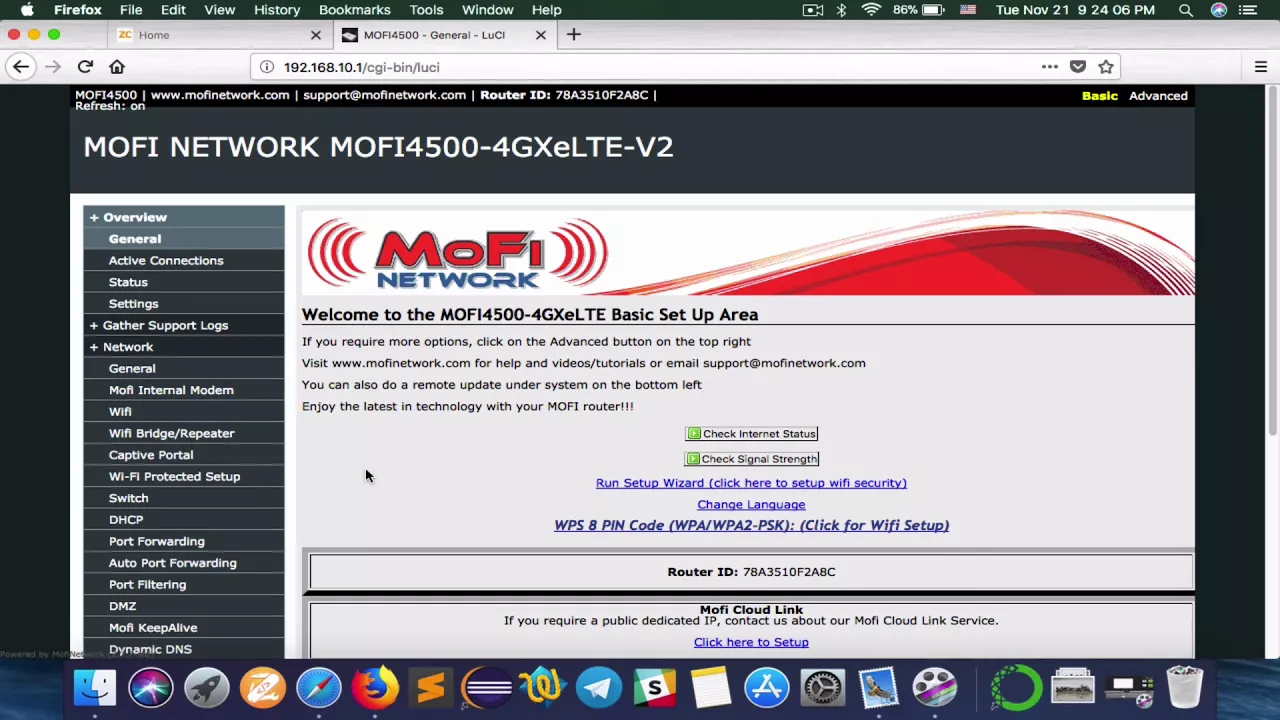The height and width of the screenshot is (720, 1280).
Task: Open DMZ settings
Action: pyautogui.click(x=184, y=606)
